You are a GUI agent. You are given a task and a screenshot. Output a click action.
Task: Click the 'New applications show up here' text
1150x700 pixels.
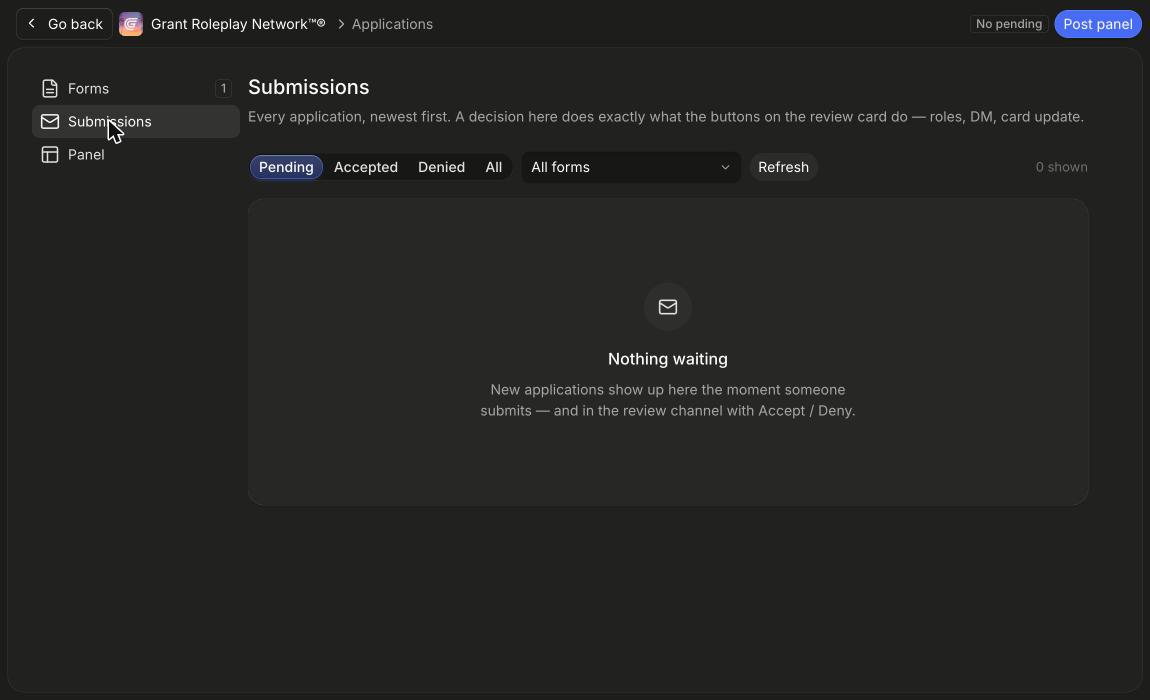pos(667,400)
